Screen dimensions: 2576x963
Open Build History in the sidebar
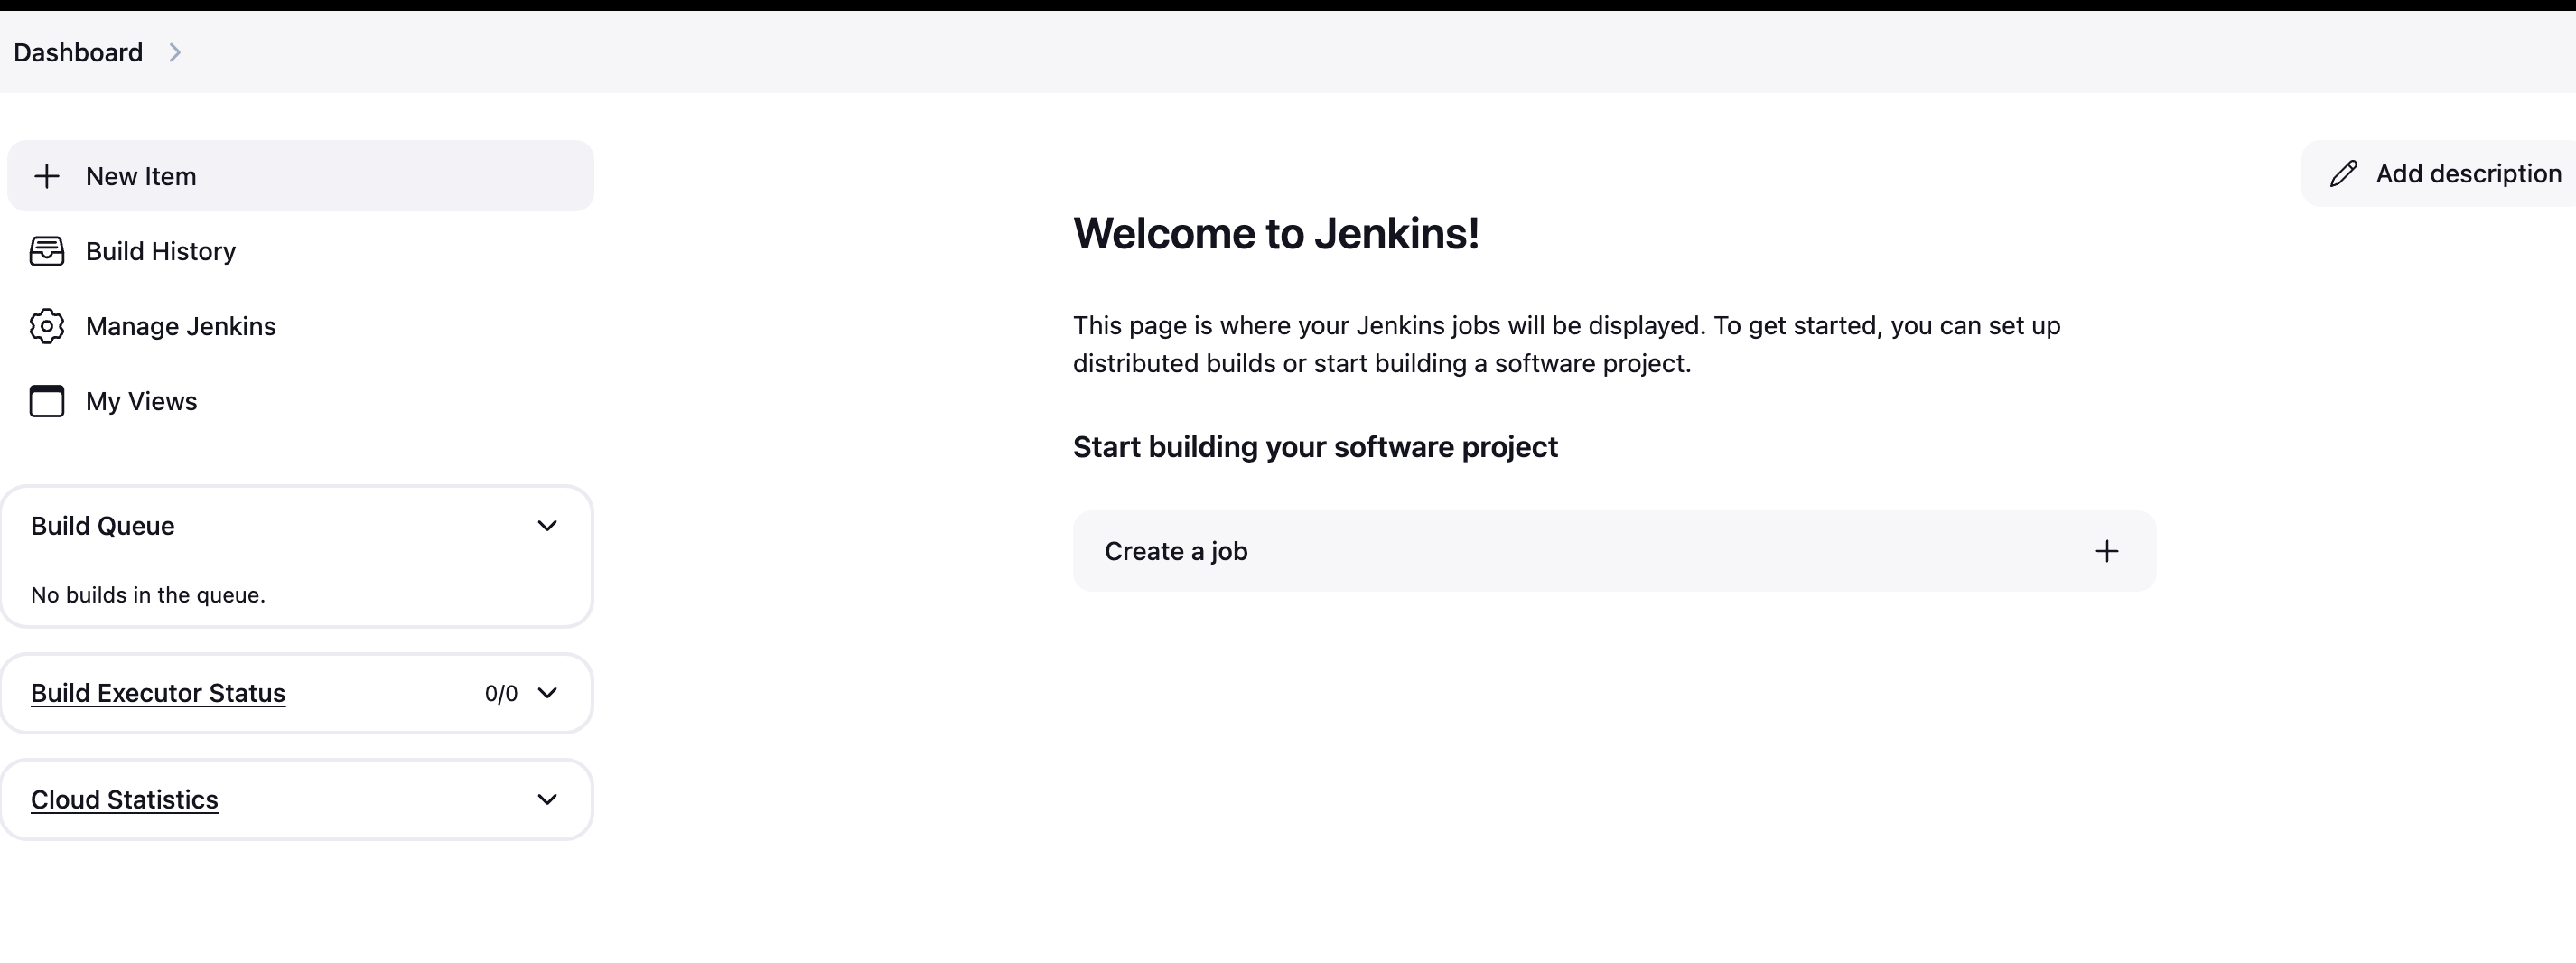[161, 251]
